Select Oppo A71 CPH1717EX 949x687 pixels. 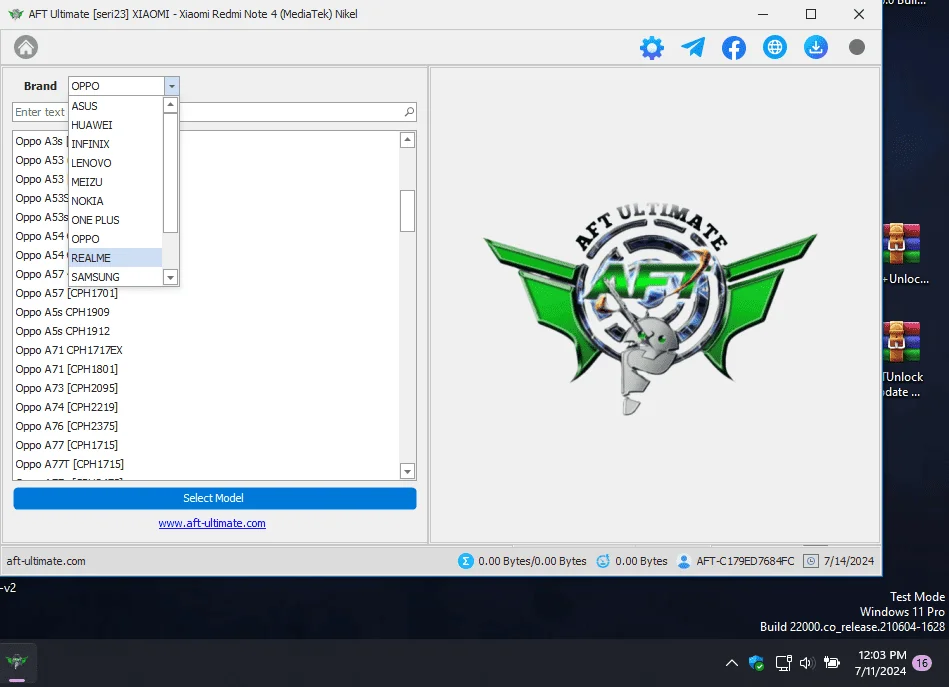point(206,350)
